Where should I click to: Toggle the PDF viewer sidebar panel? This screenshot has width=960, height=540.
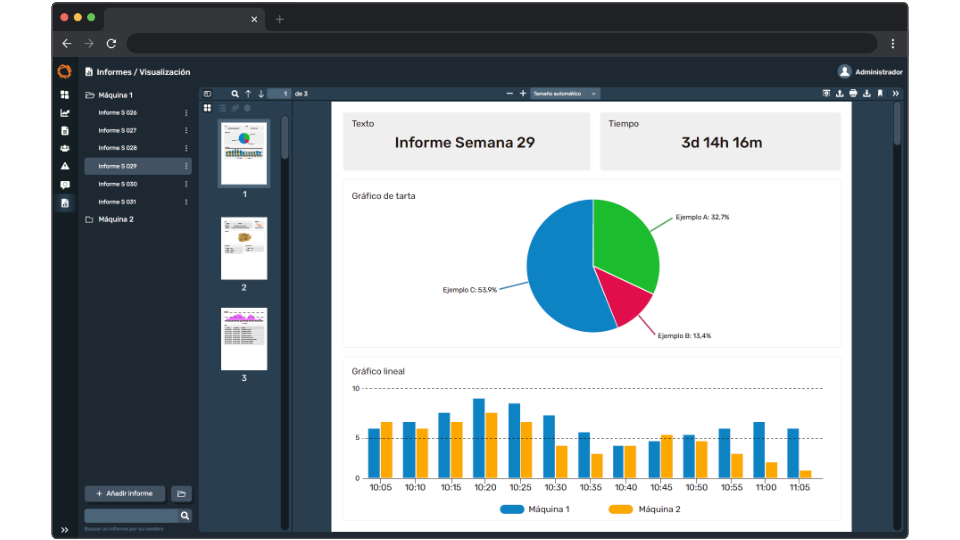(x=208, y=93)
